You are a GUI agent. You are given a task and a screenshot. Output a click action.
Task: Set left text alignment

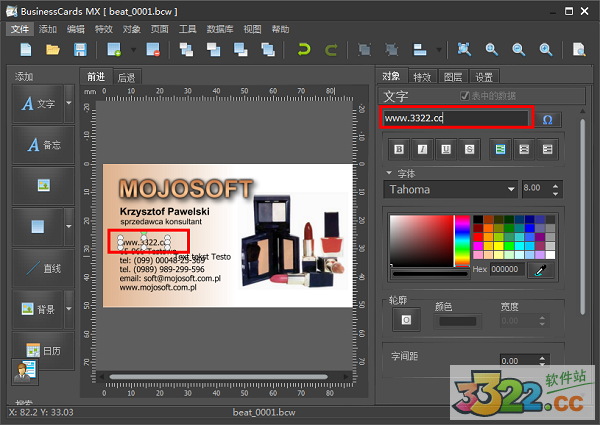pos(500,149)
